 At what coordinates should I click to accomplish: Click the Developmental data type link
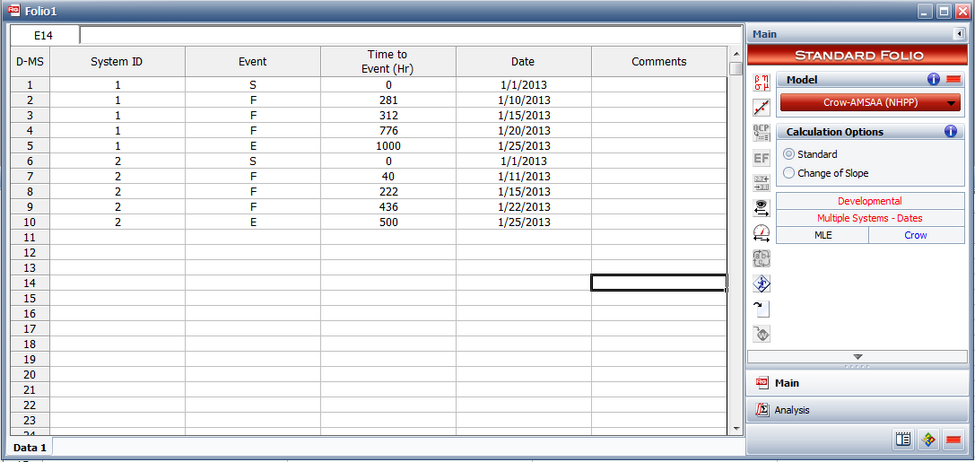869,201
